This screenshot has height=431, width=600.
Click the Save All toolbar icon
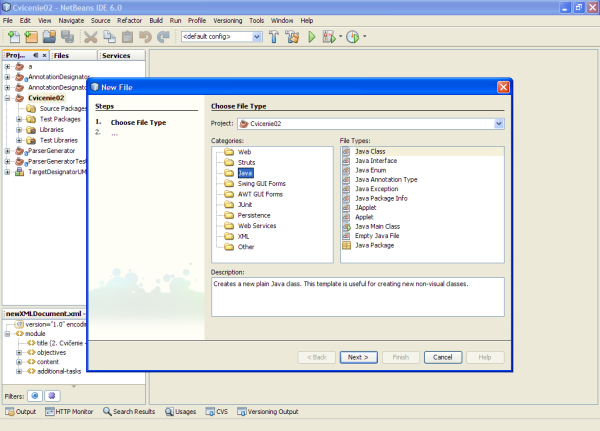(68, 37)
